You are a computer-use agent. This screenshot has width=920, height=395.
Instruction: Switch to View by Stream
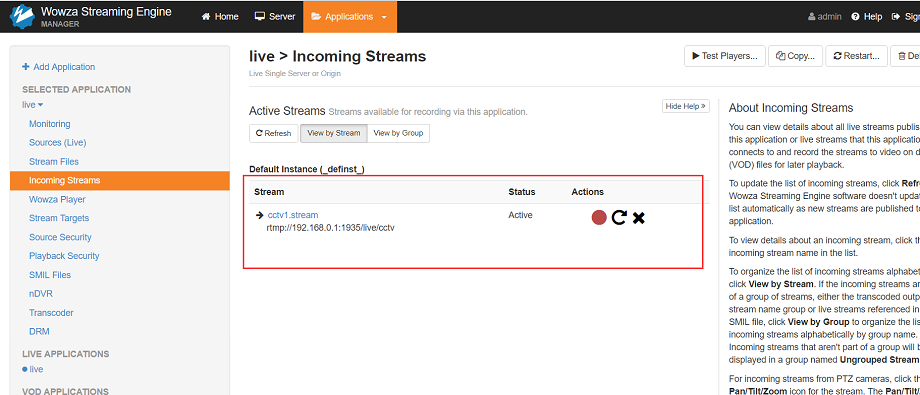pos(334,133)
